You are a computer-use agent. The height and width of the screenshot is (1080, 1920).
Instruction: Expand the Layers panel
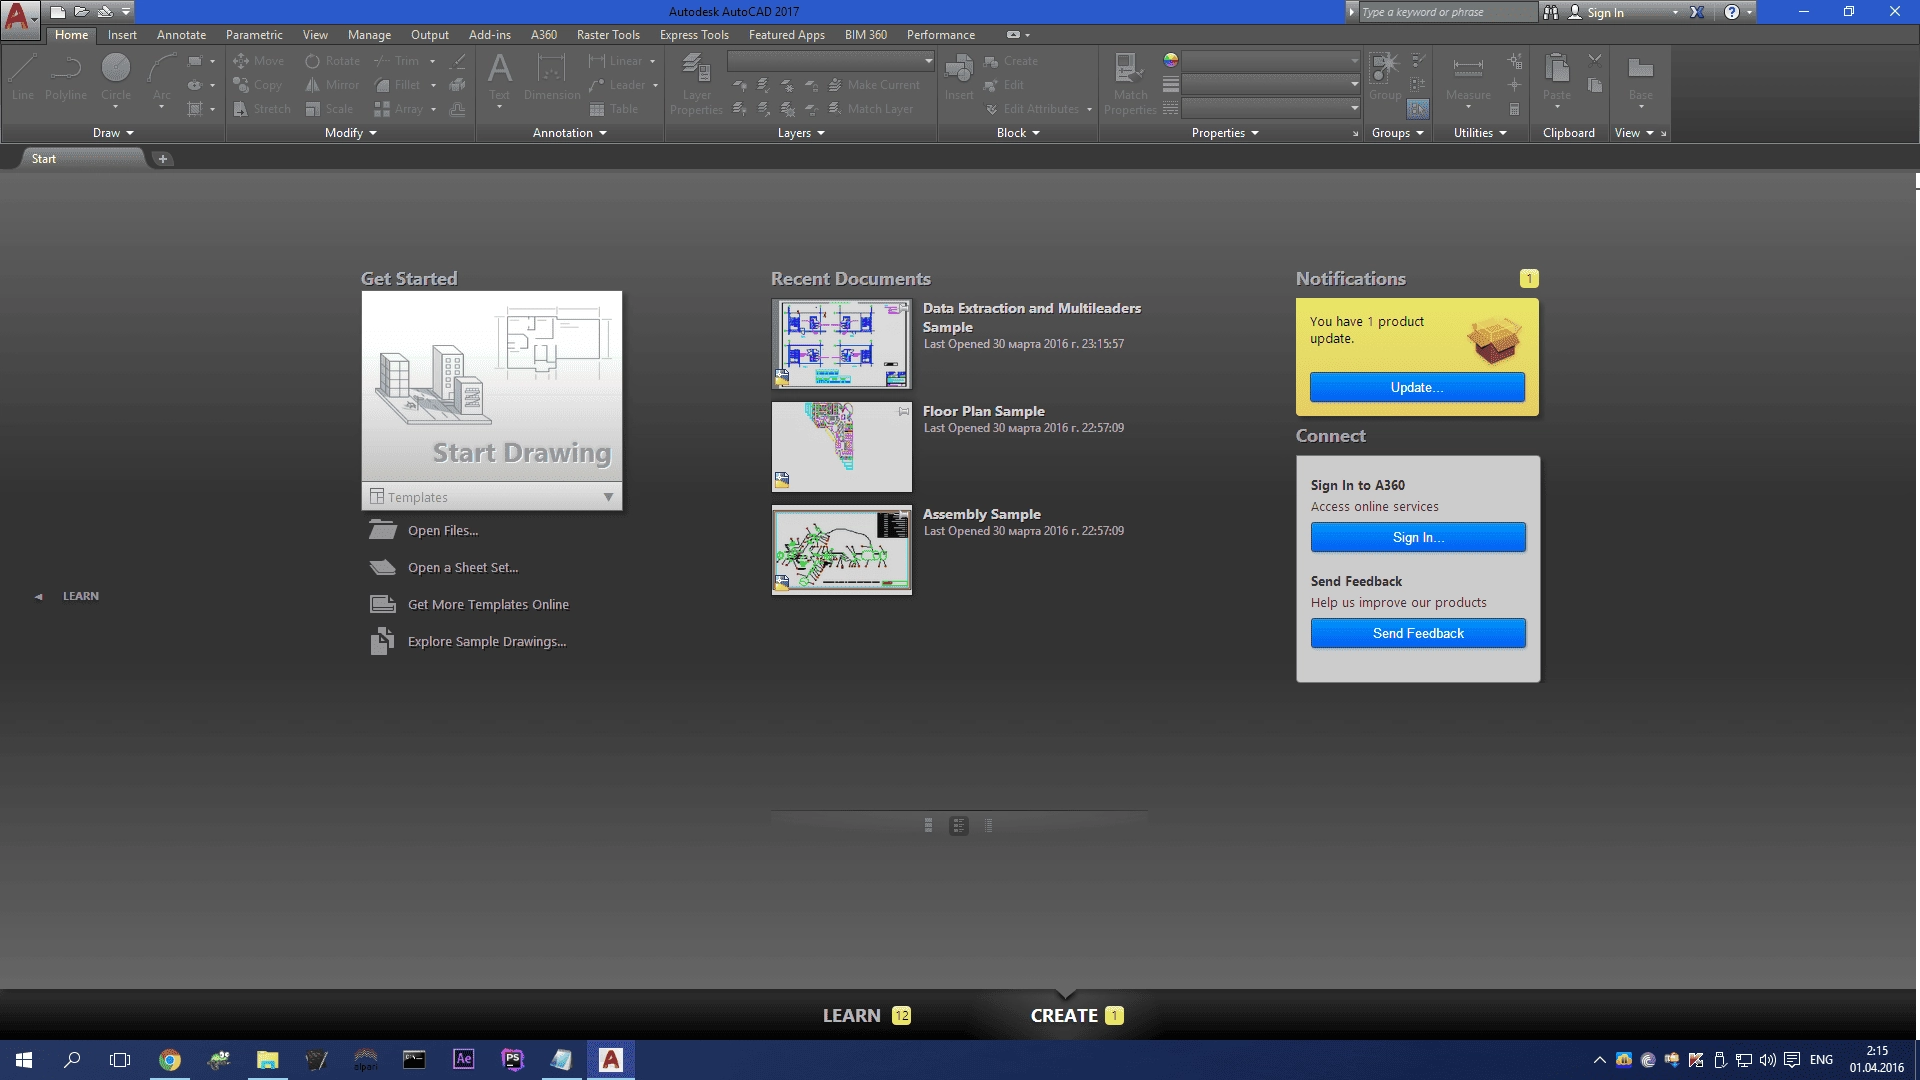801,133
